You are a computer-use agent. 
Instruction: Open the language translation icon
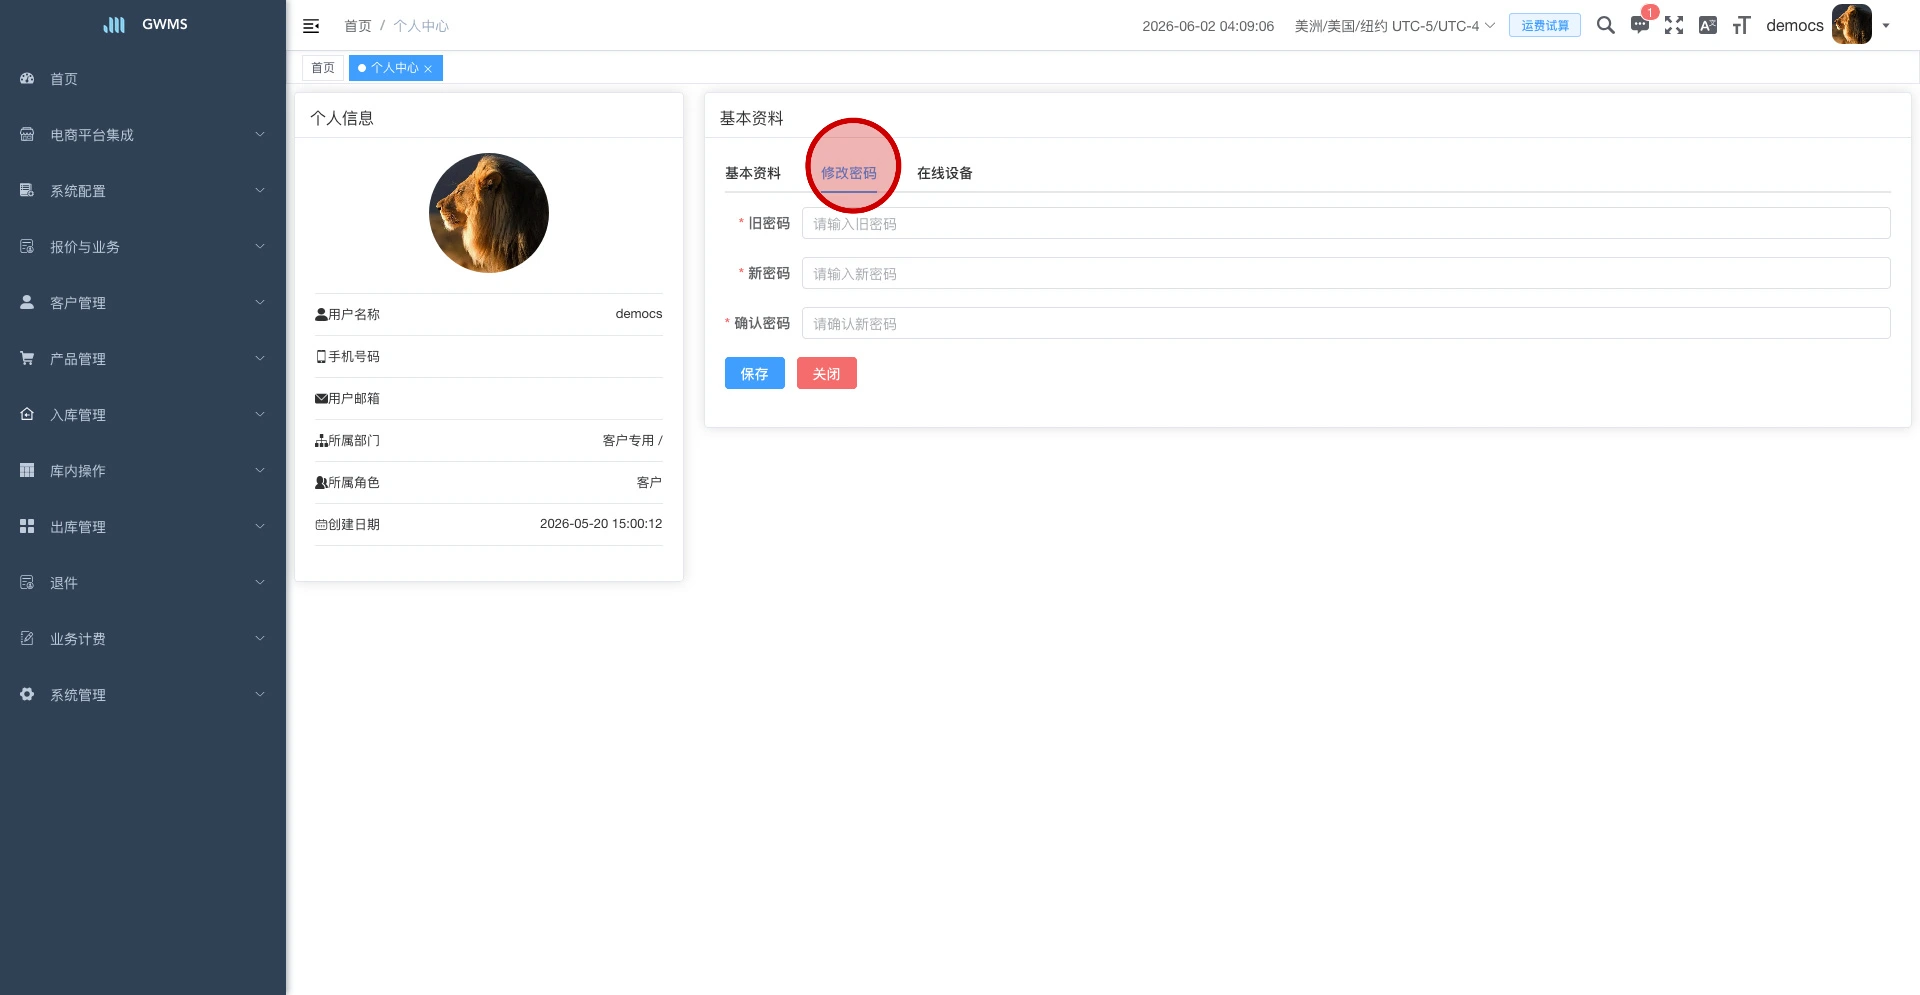1708,25
